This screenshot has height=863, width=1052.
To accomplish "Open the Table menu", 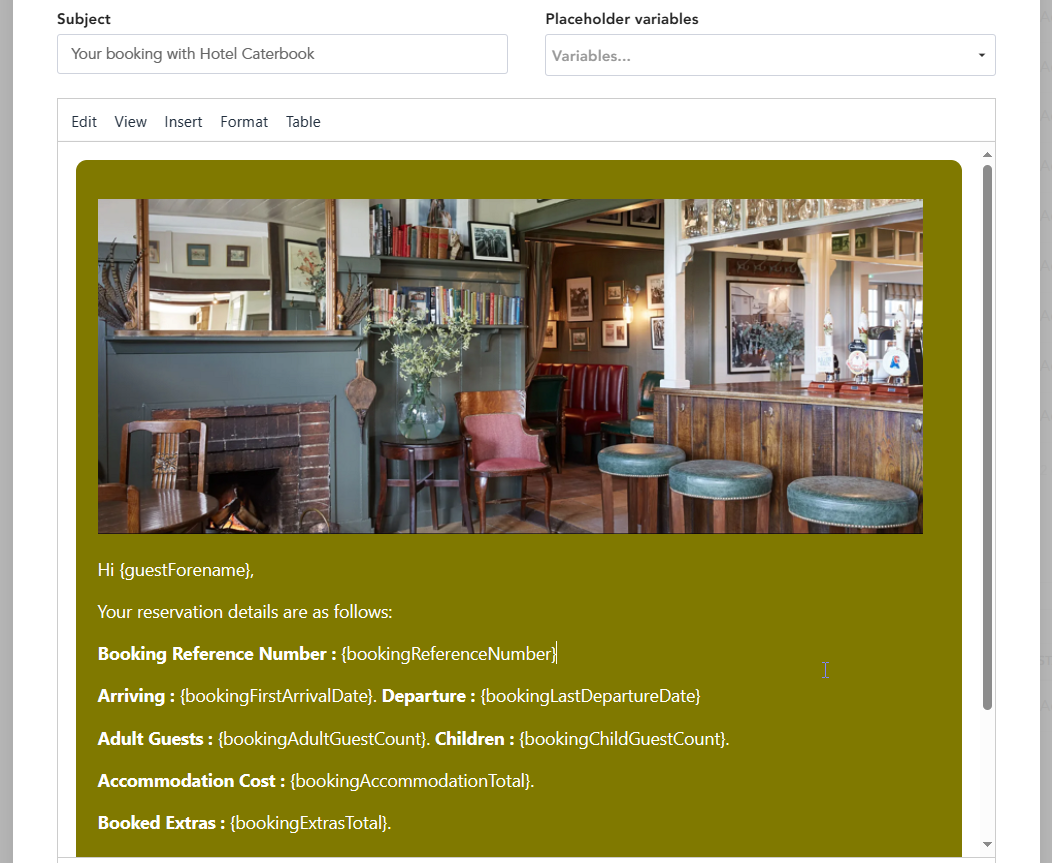I will (x=303, y=121).
